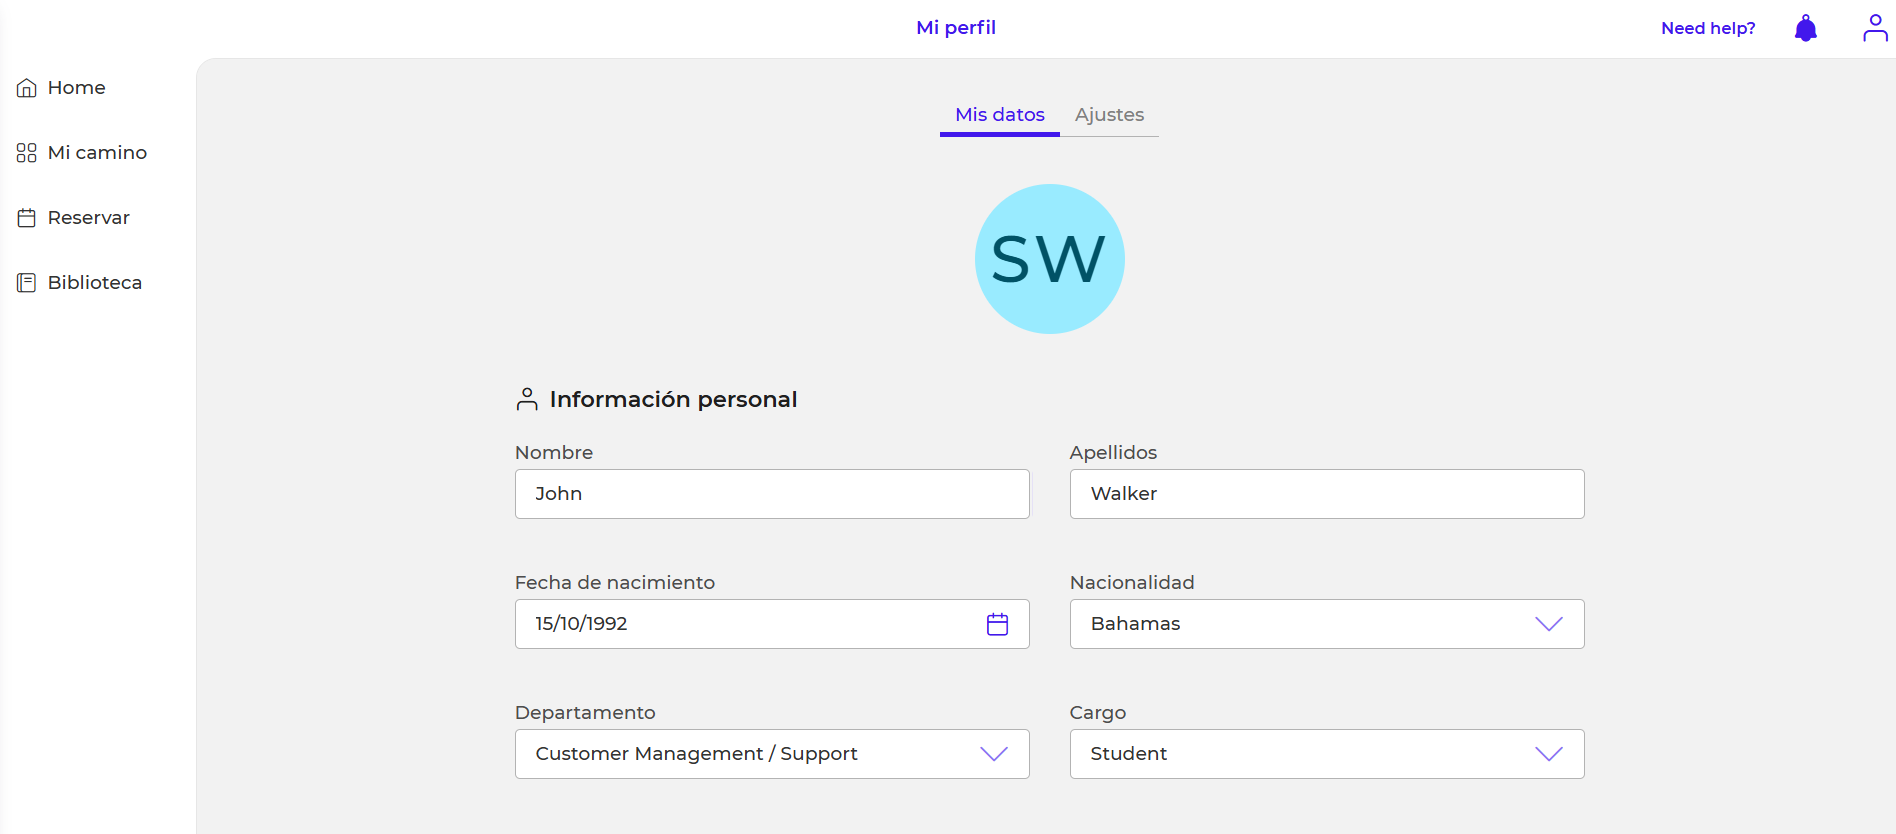The height and width of the screenshot is (834, 1896).
Task: Switch to the Ajustes tab
Action: pyautogui.click(x=1109, y=115)
